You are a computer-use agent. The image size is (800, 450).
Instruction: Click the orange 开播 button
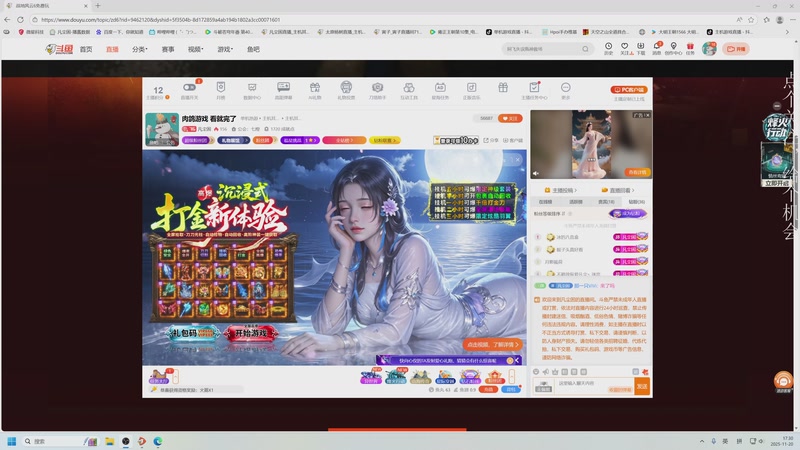coord(736,49)
